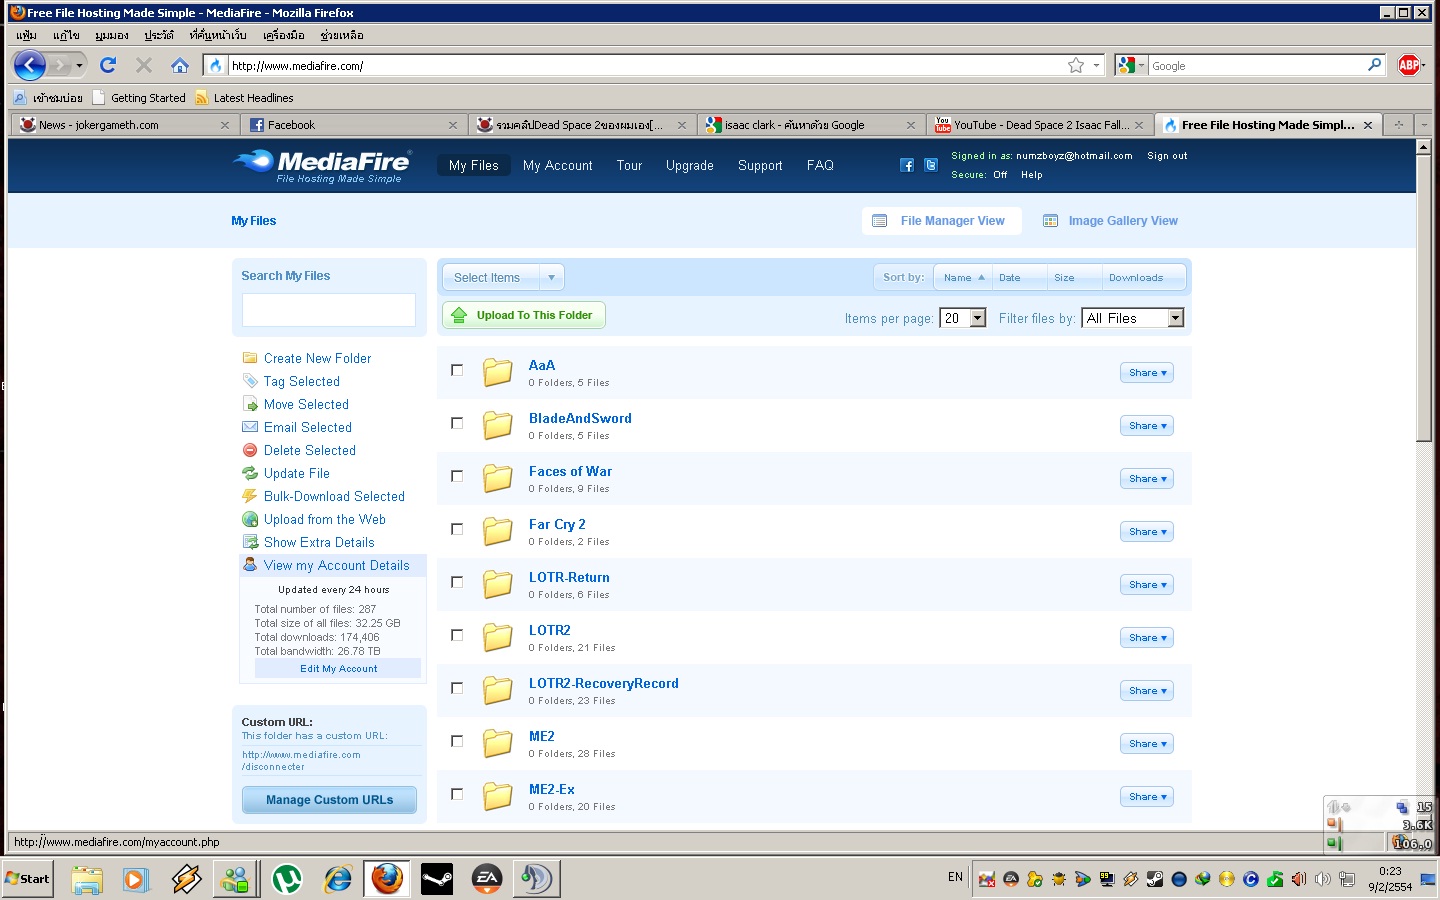Image resolution: width=1440 pixels, height=900 pixels.
Task: Bookmark this page with the star icon
Action: [x=1076, y=65]
